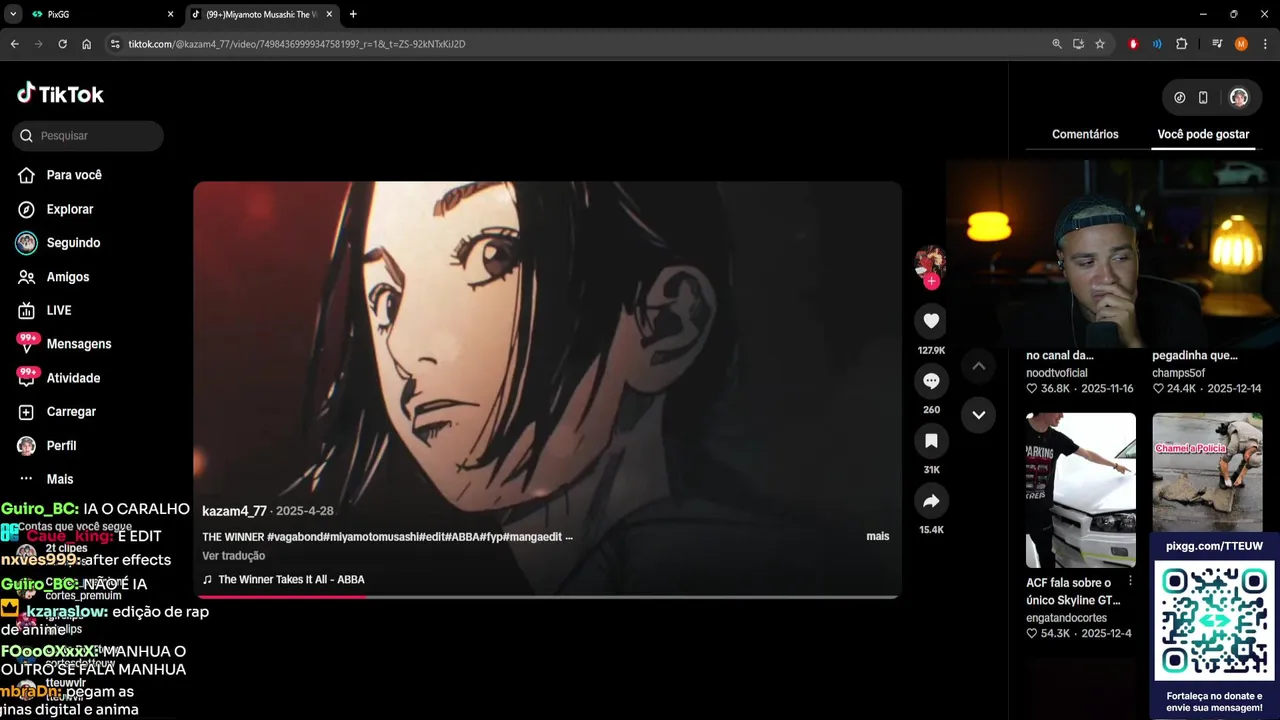Open kazam4_77 profile link
The width and height of the screenshot is (1280, 720).
click(x=234, y=511)
